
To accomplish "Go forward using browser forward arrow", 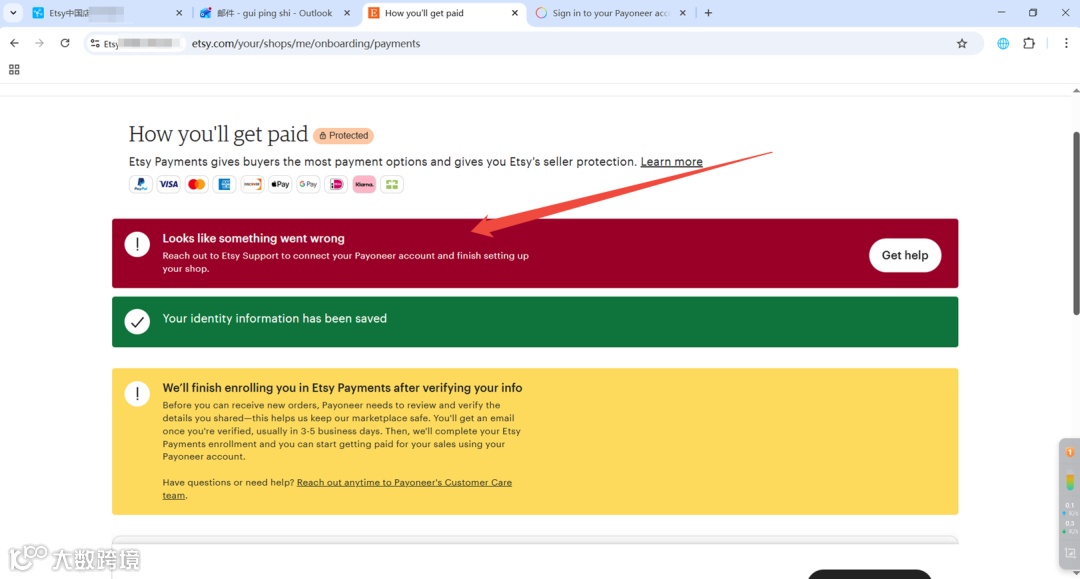I will point(39,43).
